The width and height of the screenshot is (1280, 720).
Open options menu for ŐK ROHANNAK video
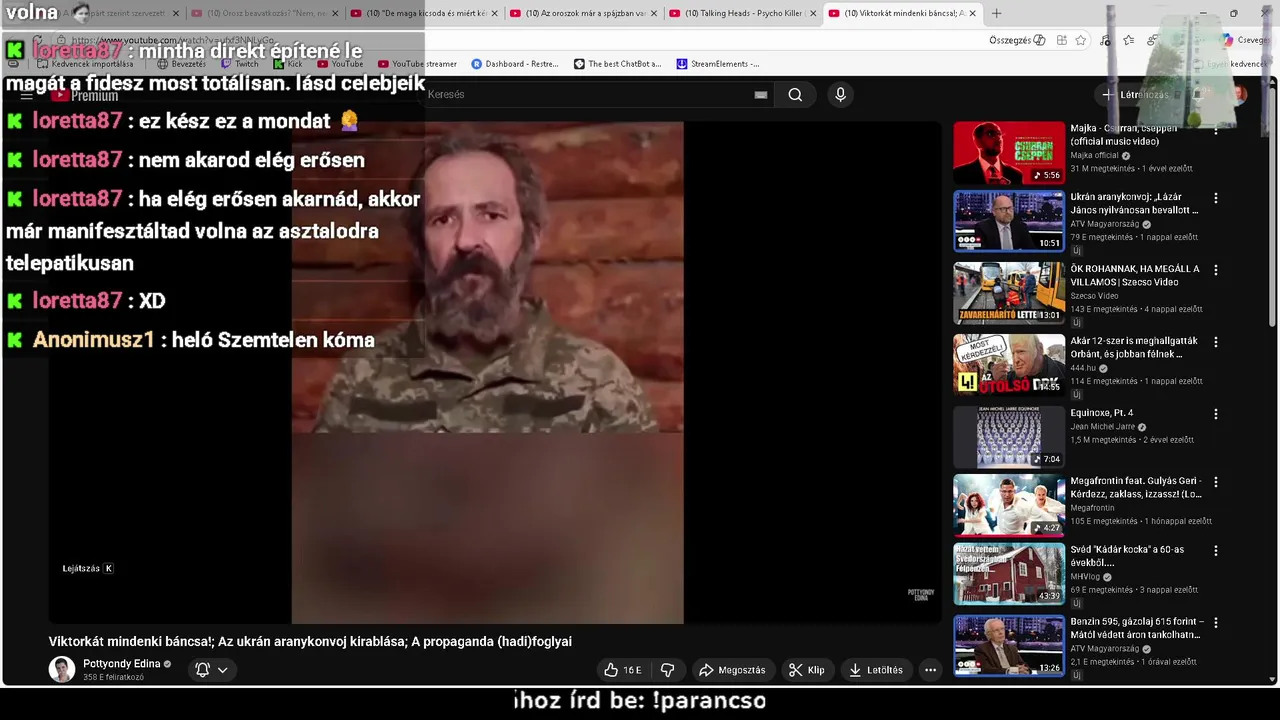coord(1216,270)
